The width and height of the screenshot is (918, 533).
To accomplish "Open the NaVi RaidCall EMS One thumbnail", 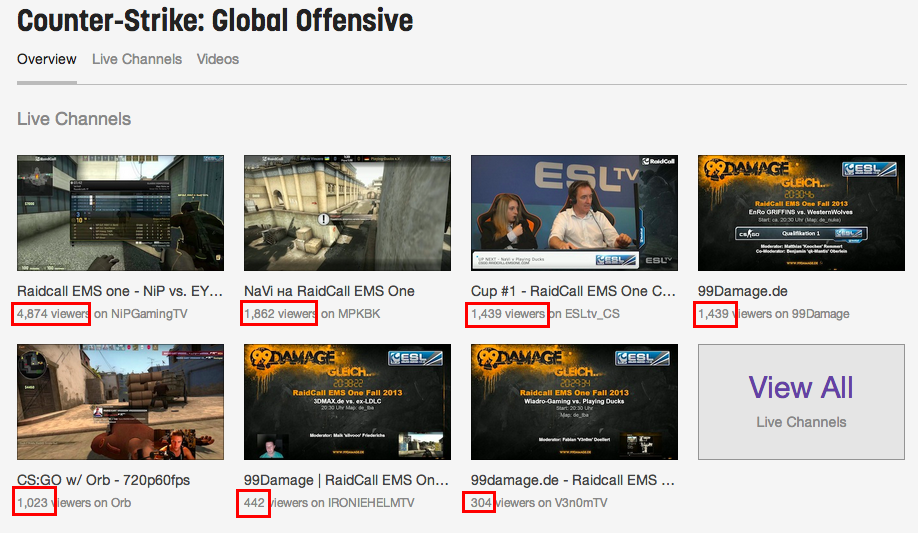I will pos(347,213).
